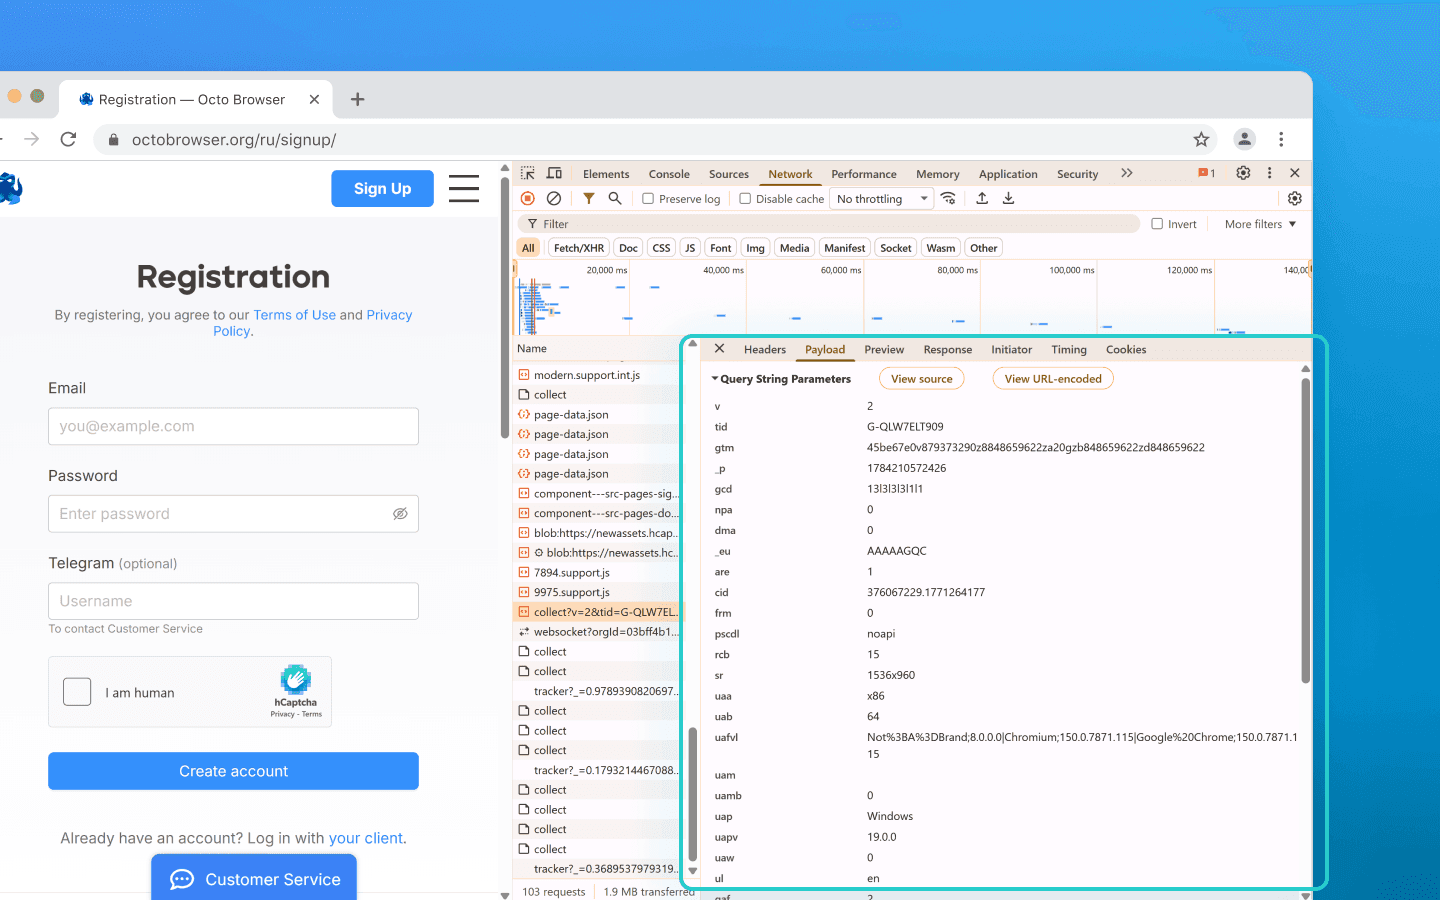Open the Sources panel
Viewport: 1440px width, 900px height.
click(x=729, y=174)
